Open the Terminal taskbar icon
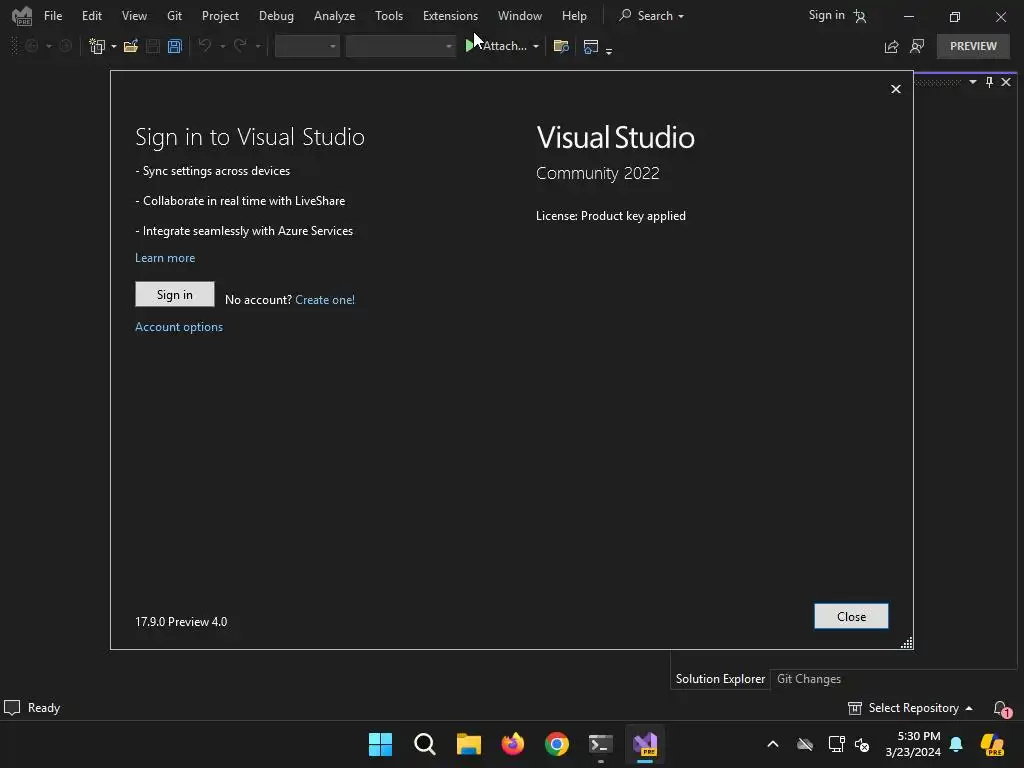Screen dimensions: 1024x768 pyautogui.click(x=601, y=744)
